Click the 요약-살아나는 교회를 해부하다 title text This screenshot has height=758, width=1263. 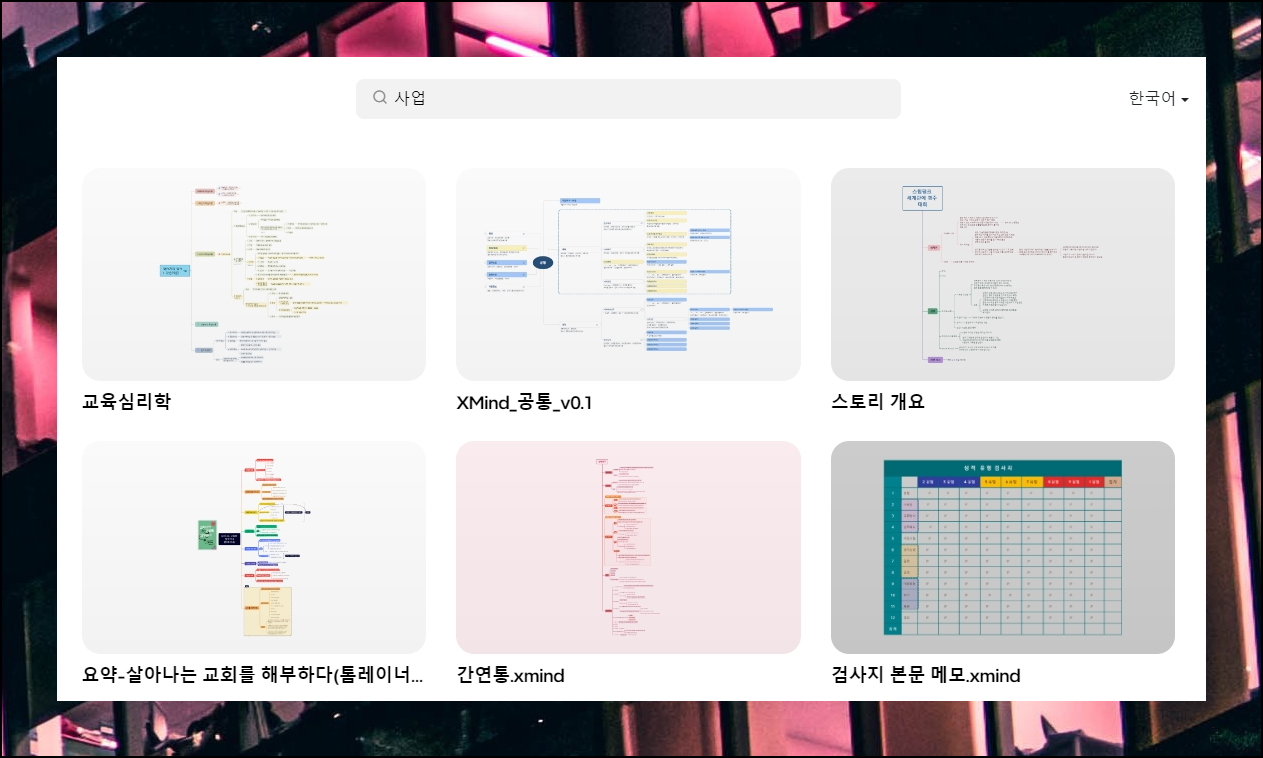coord(253,675)
